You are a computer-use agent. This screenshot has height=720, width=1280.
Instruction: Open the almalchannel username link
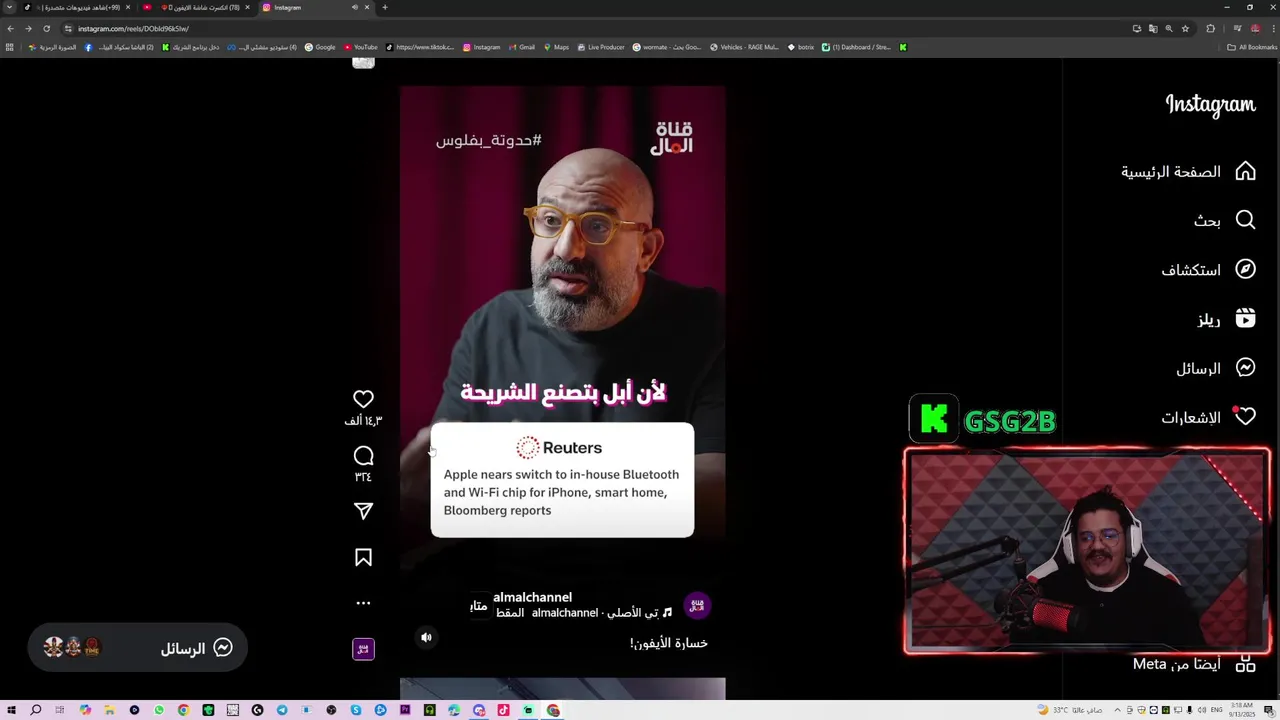(532, 597)
